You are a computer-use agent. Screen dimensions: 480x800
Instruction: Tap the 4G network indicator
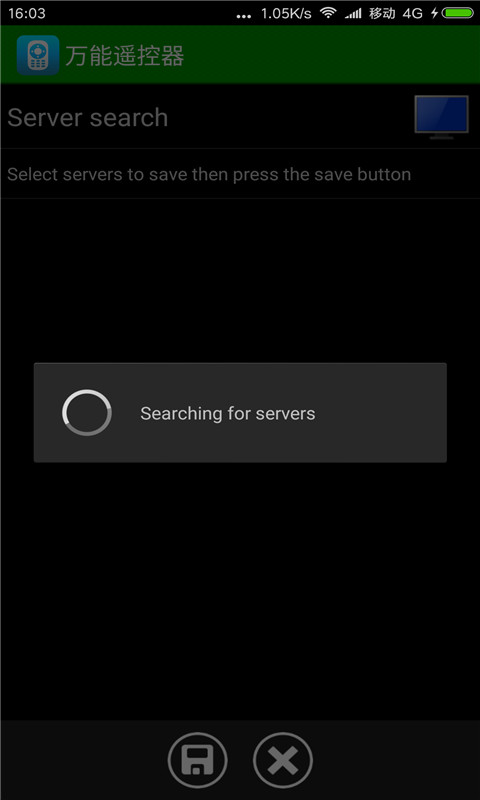[413, 13]
